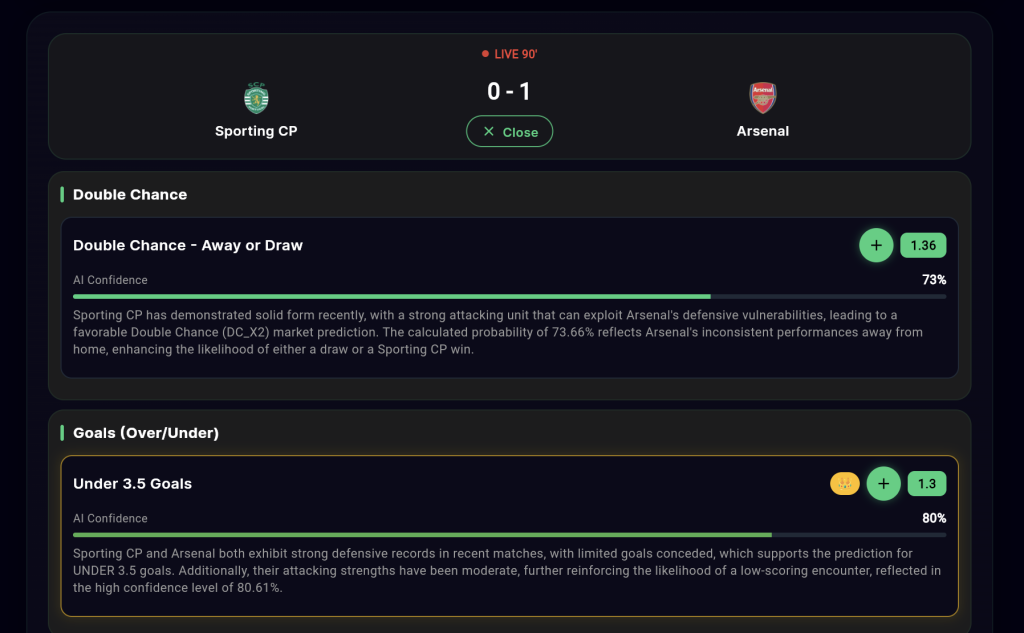Click the Goals (Over/Under) section header
Viewport: 1024px width, 633px height.
(x=146, y=433)
